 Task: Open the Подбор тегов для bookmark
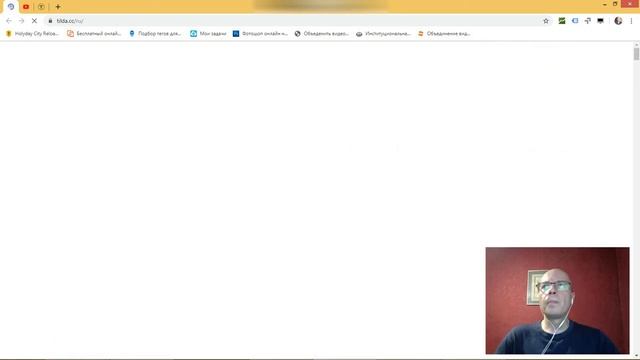pos(155,33)
